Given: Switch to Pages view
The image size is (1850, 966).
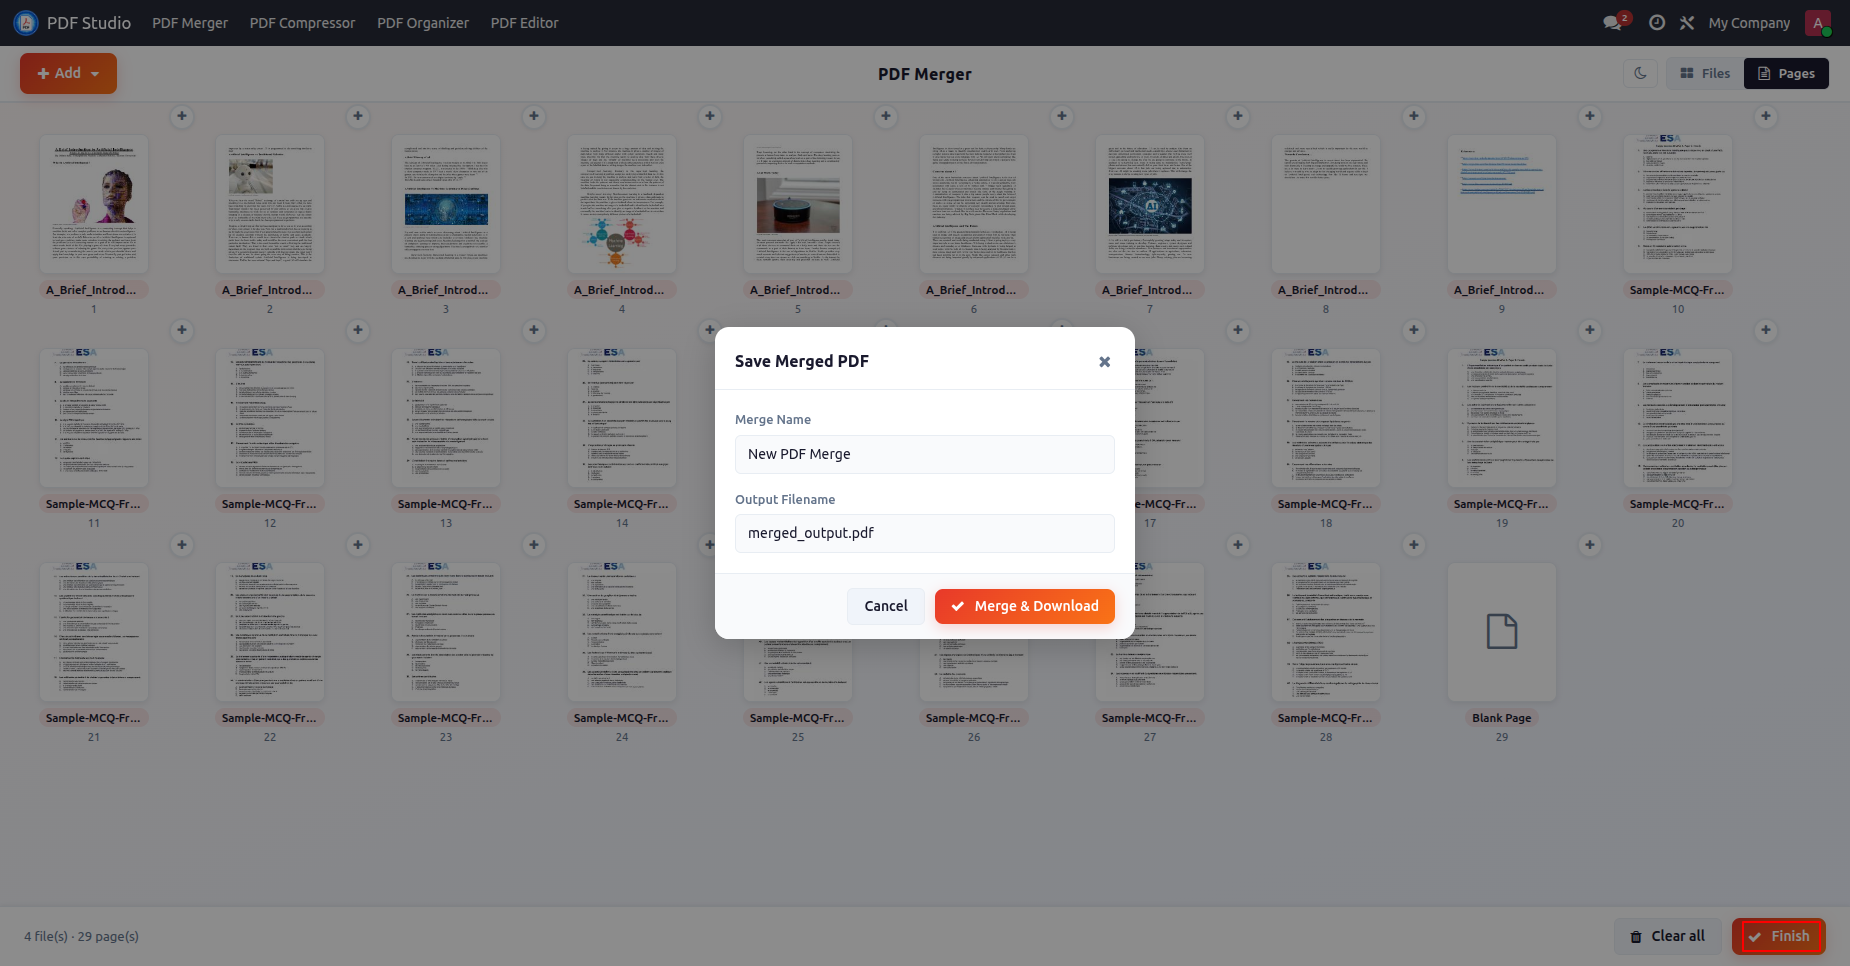Looking at the screenshot, I should pos(1786,73).
